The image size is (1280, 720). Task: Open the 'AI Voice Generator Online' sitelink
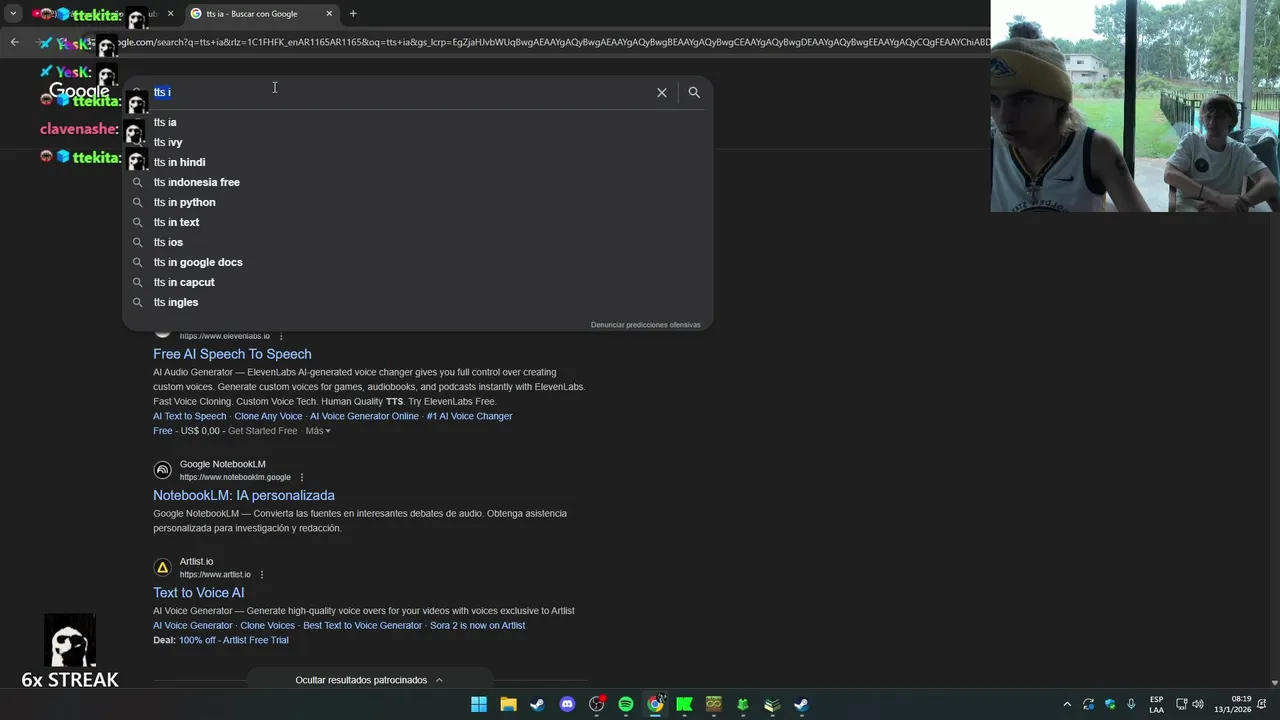pos(364,416)
